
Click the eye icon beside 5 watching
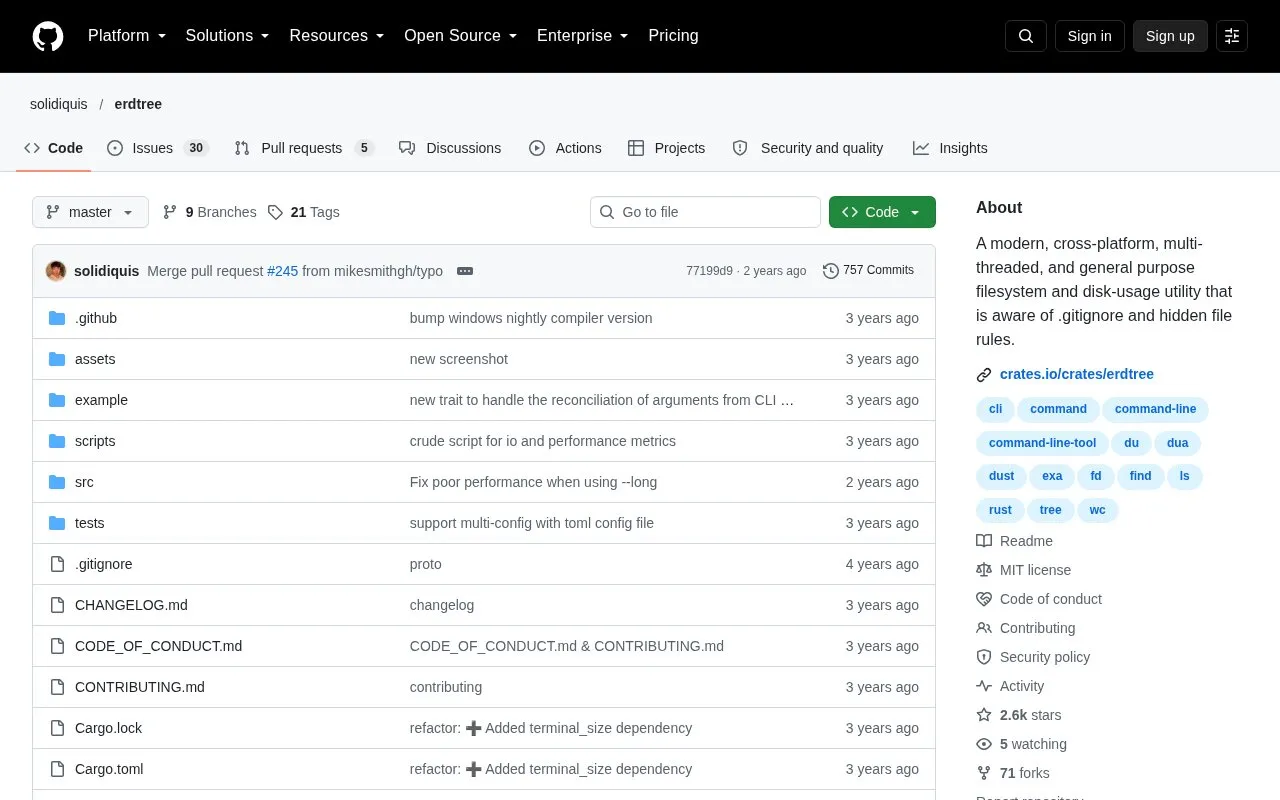984,744
